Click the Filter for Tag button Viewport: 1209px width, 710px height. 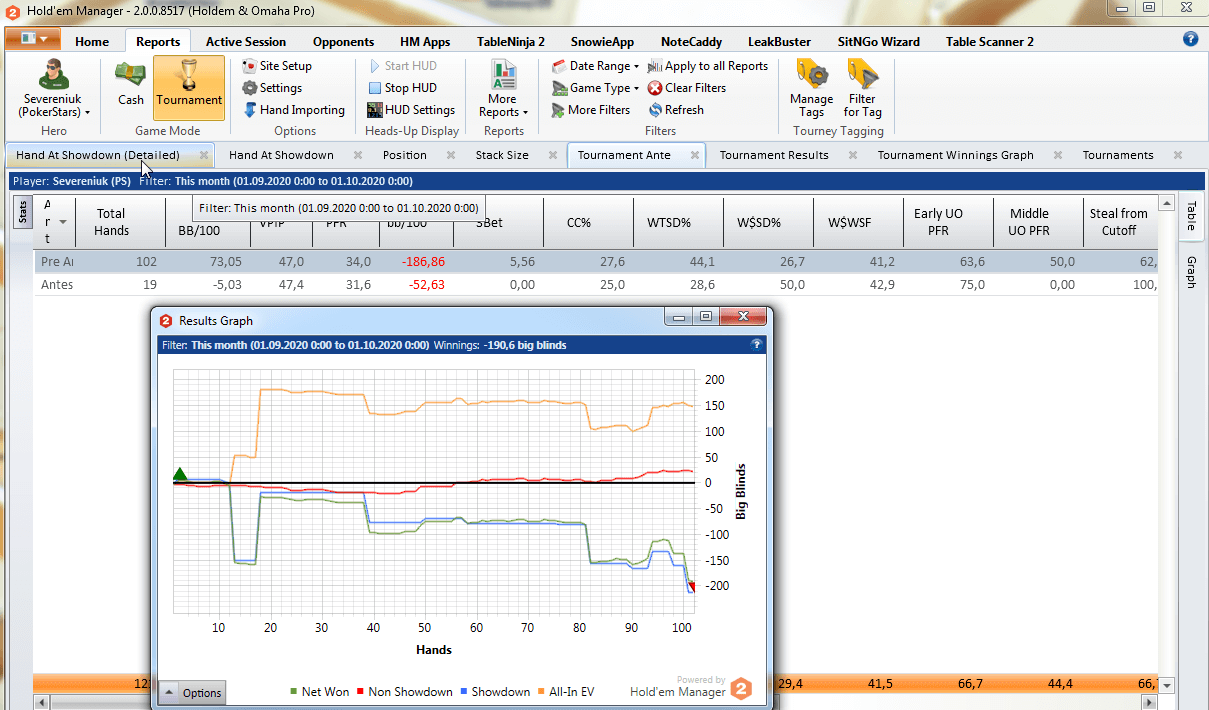pyautogui.click(x=862, y=88)
